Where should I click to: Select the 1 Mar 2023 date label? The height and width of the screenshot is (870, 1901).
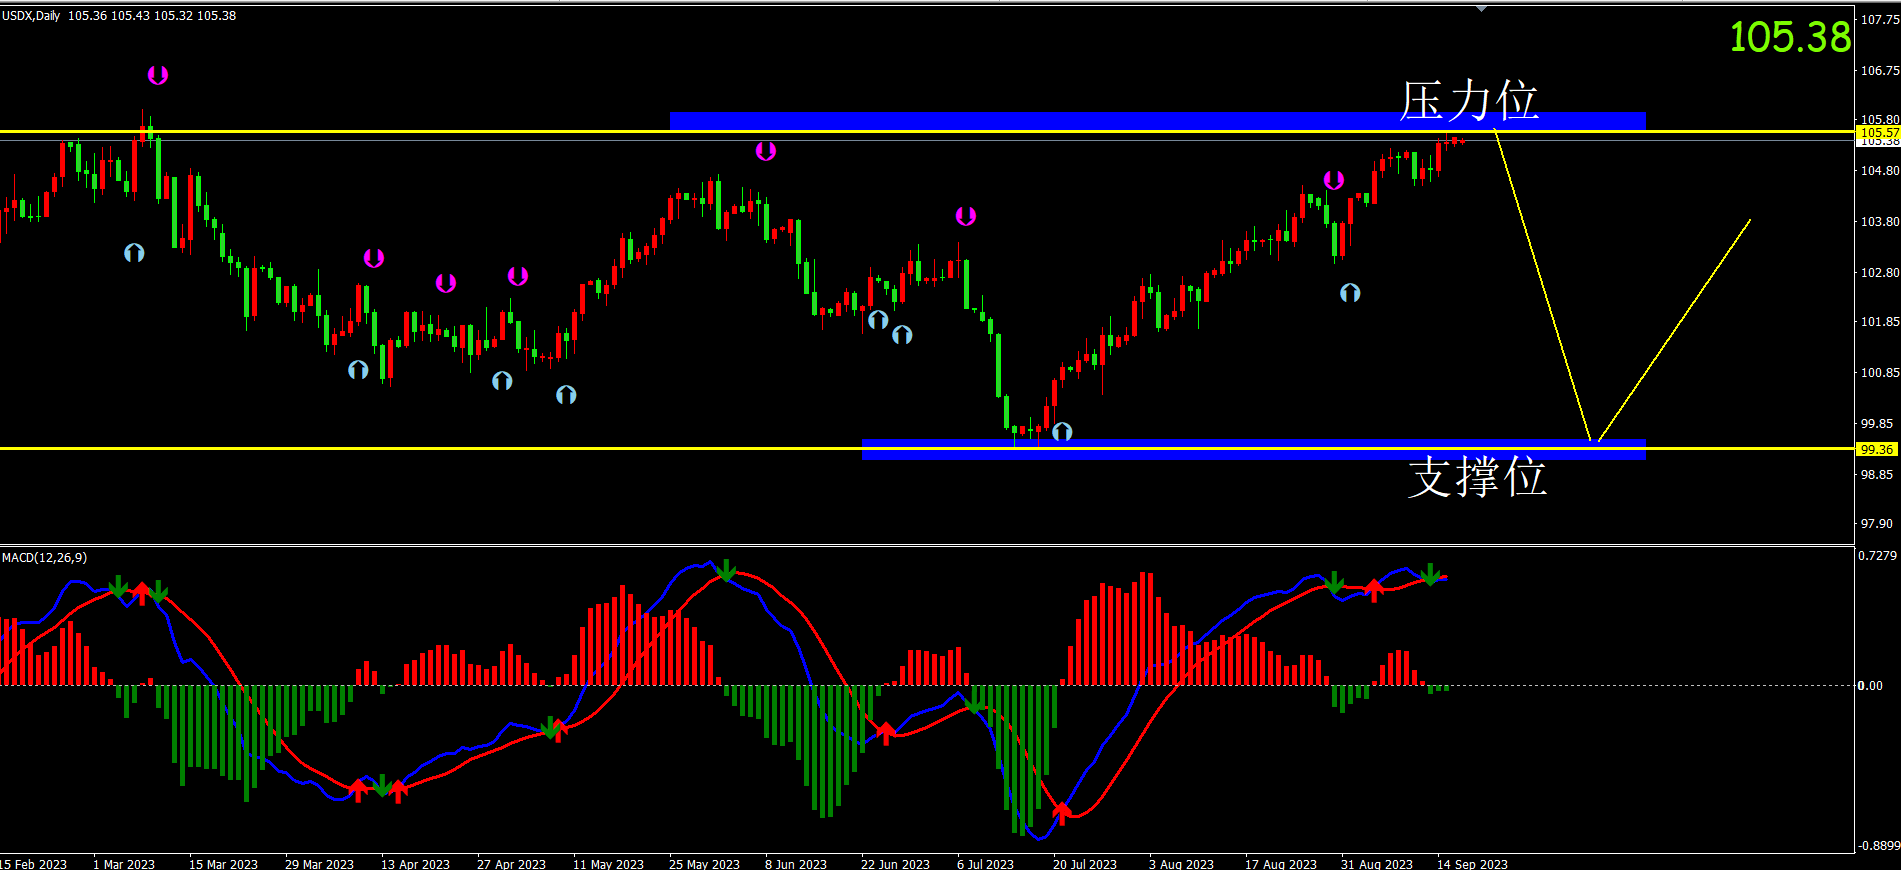tap(124, 864)
